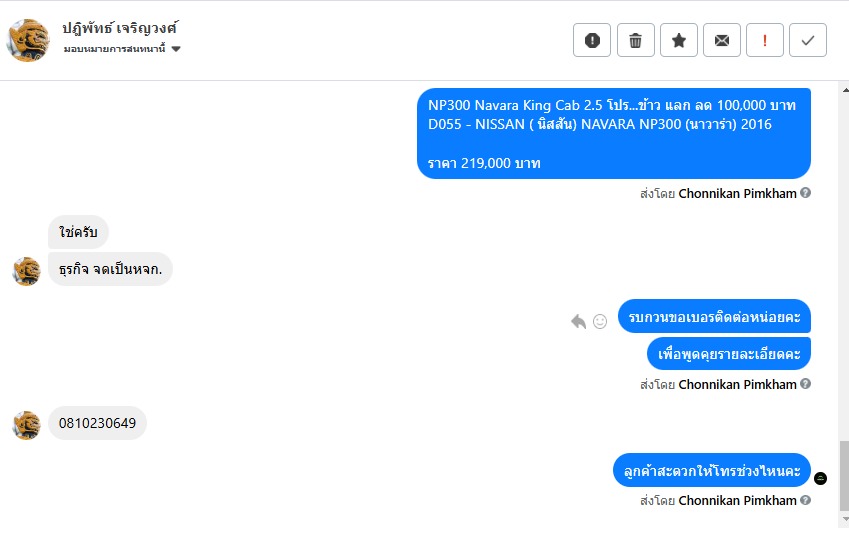
Task: Star this conversation as follow-up
Action: click(679, 40)
